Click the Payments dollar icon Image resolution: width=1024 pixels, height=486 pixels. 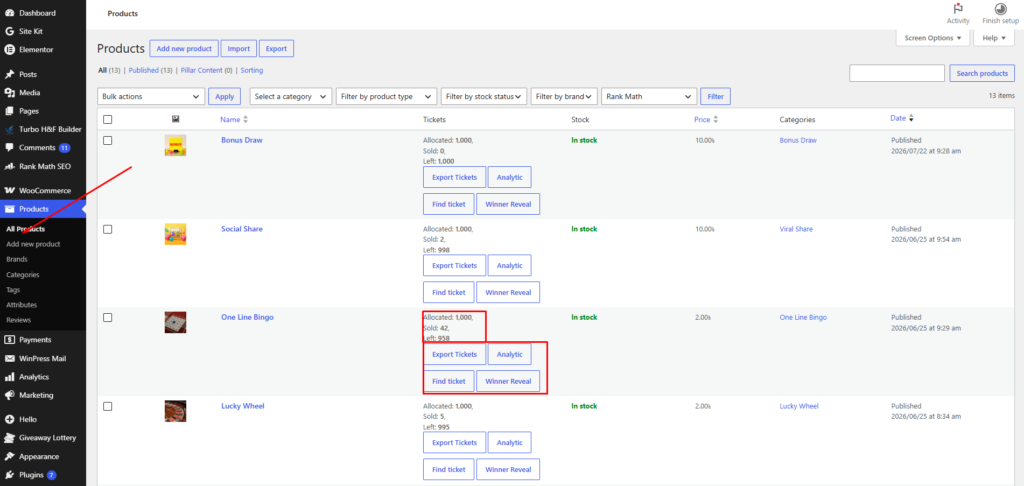click(10, 340)
